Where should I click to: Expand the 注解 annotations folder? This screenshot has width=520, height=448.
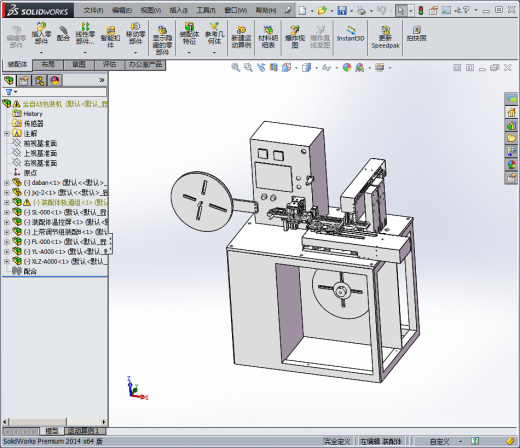coord(7,134)
